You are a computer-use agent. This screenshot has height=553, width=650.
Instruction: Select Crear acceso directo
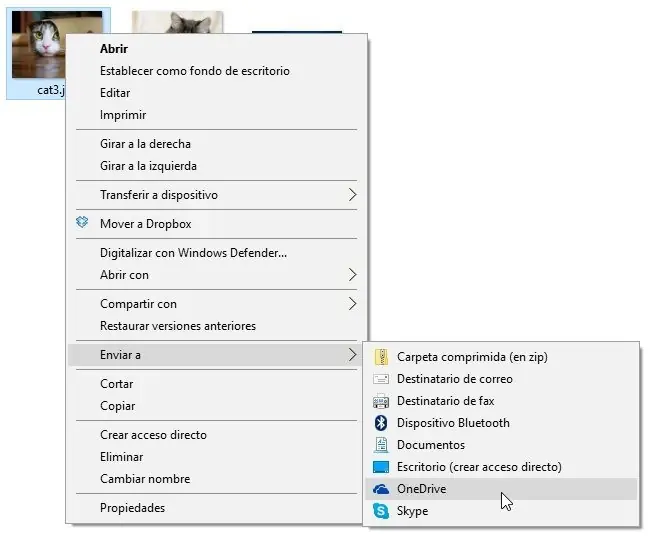click(216, 434)
